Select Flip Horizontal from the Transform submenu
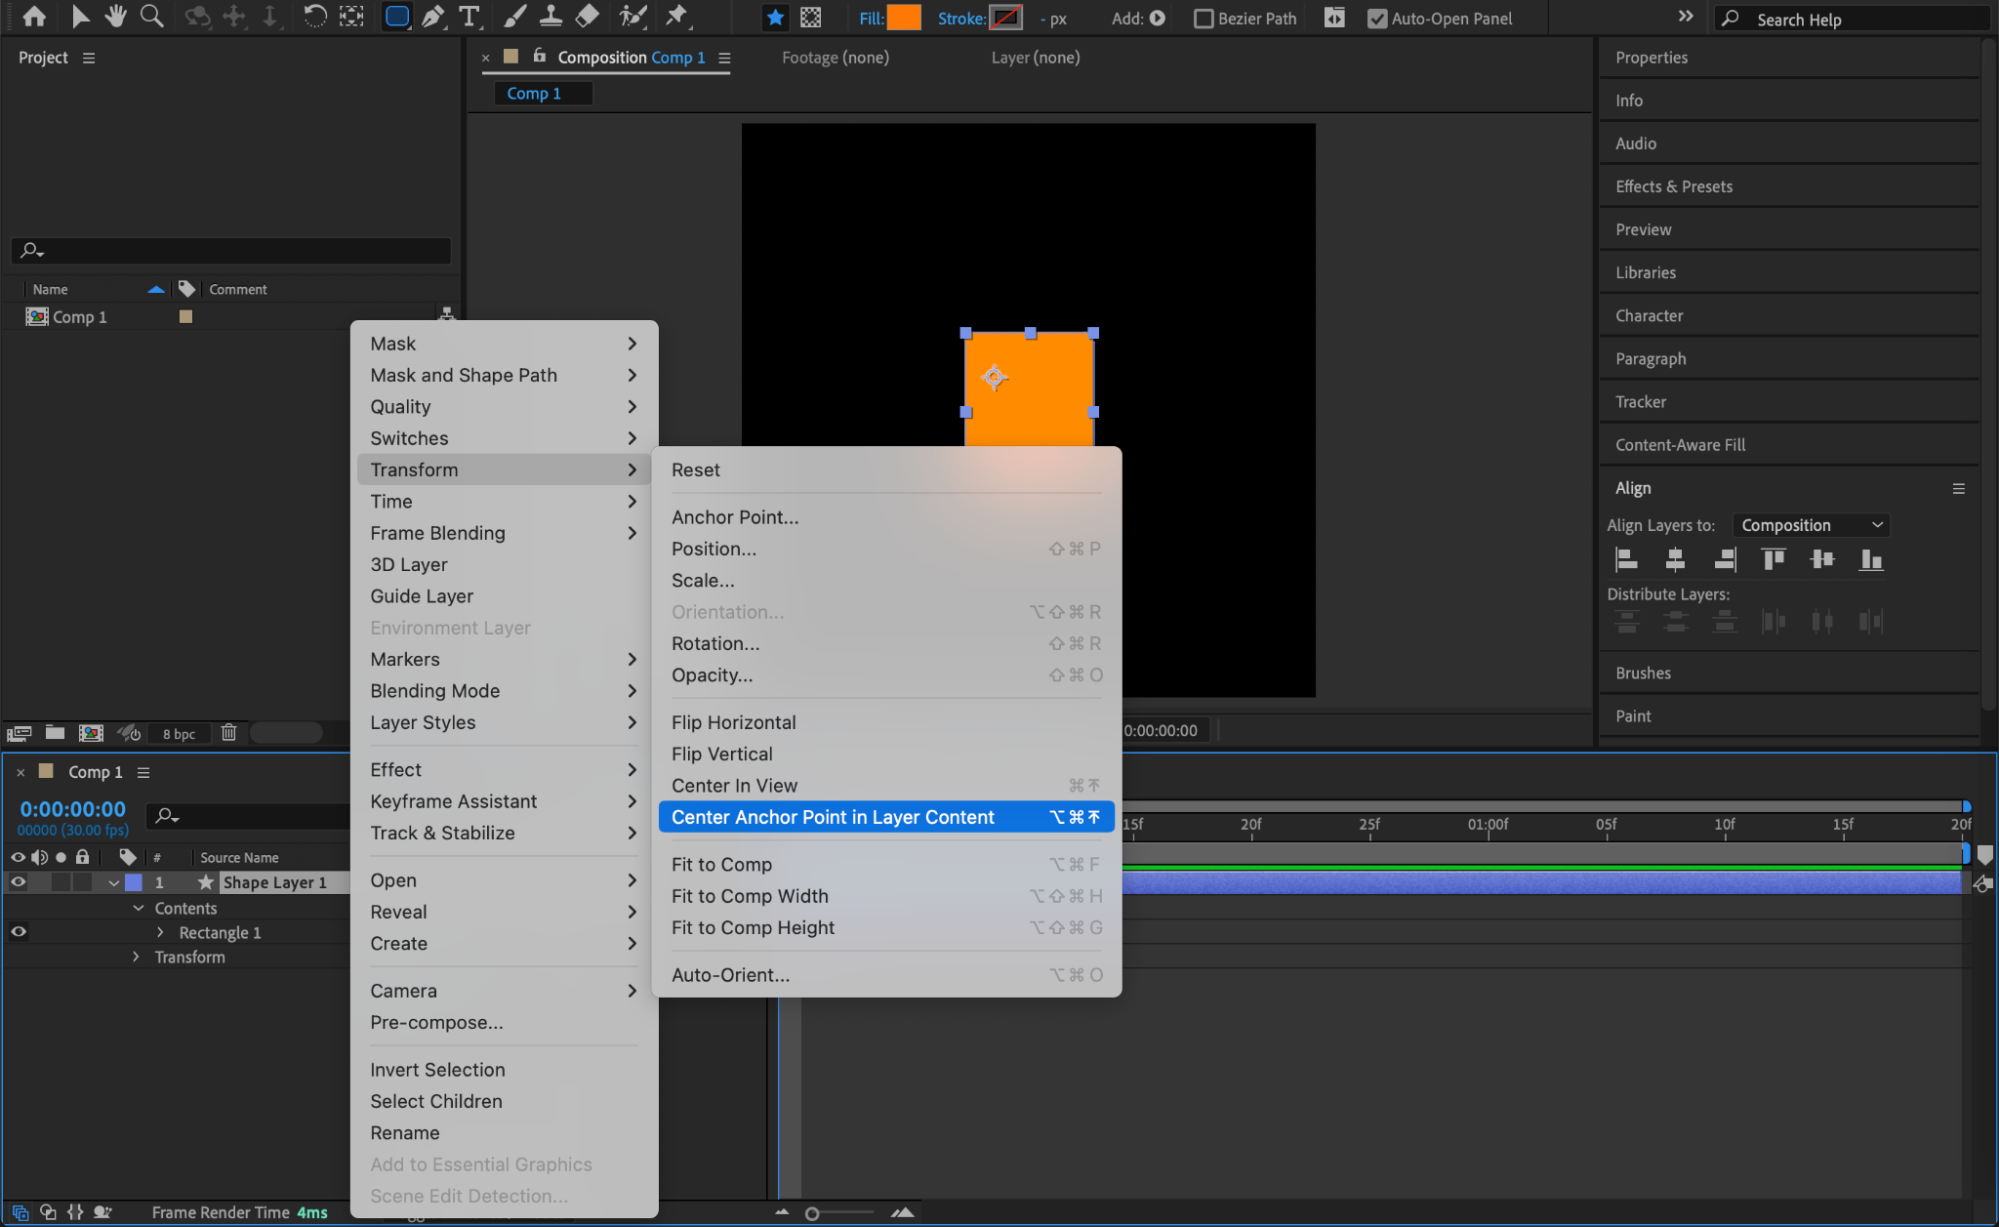This screenshot has height=1227, width=1999. (733, 722)
